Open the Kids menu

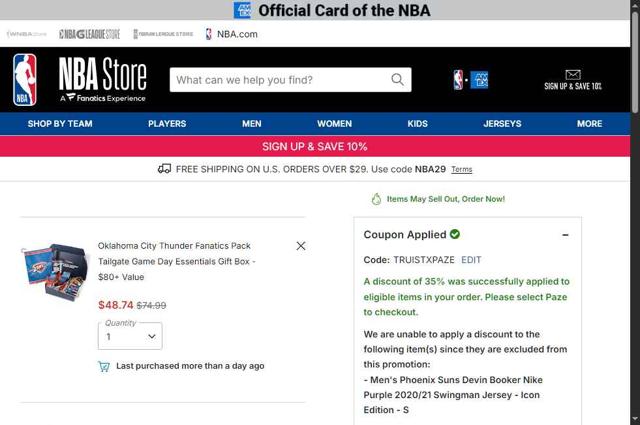[418, 124]
